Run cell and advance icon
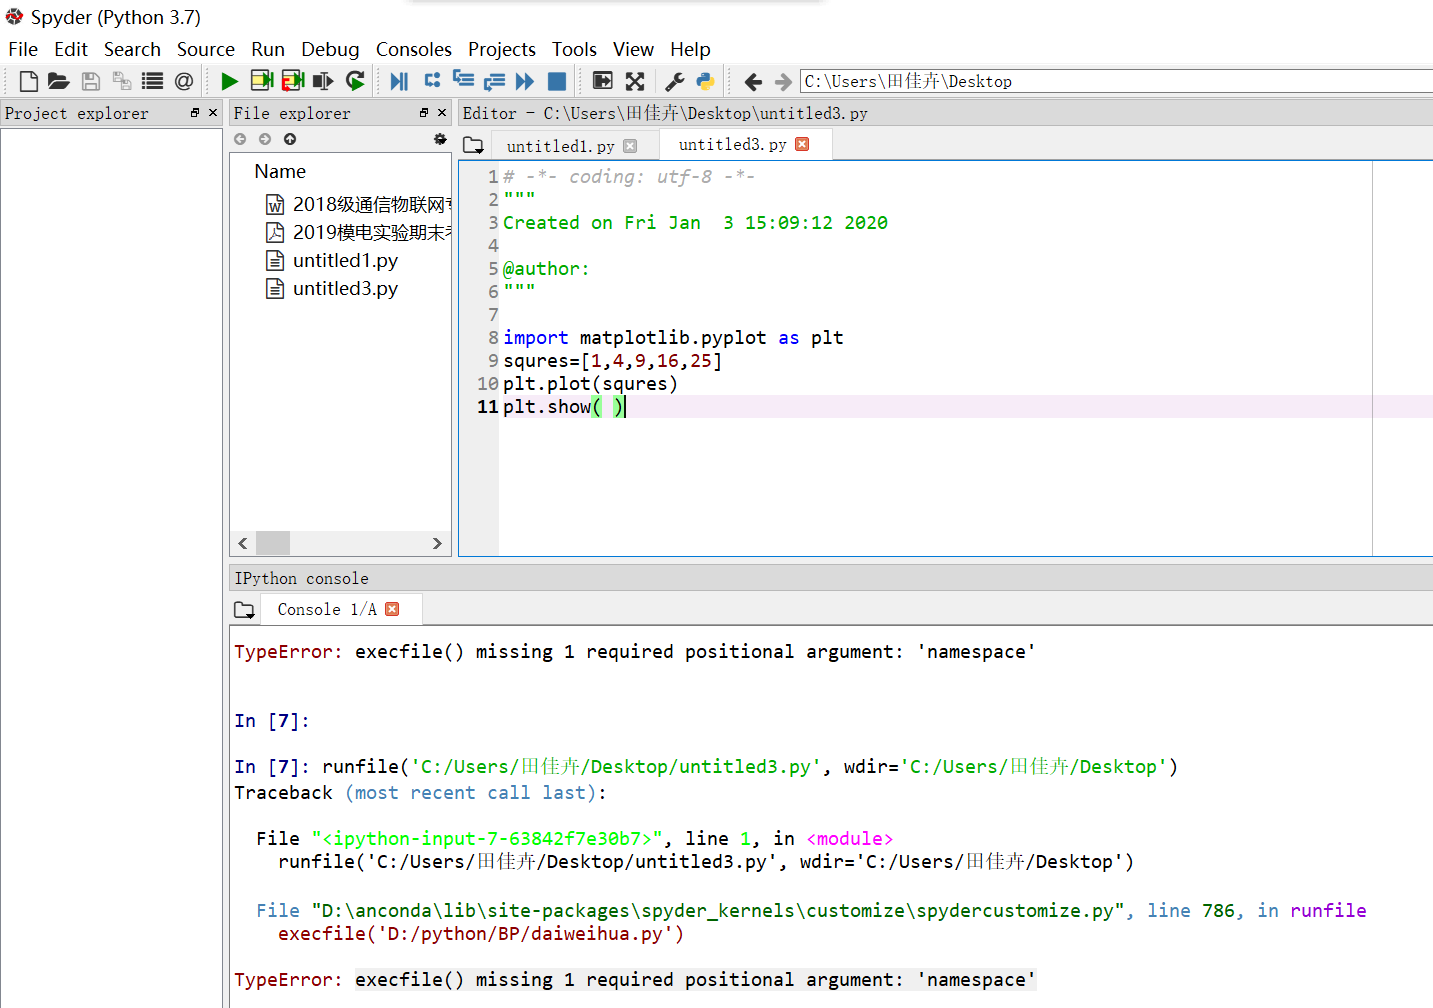The height and width of the screenshot is (1008, 1433). pyautogui.click(x=293, y=81)
